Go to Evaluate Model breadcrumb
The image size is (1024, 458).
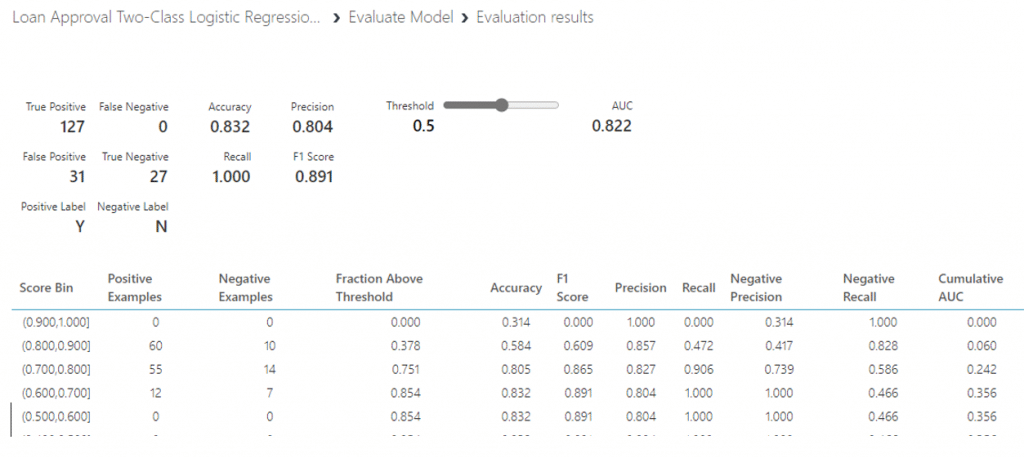pyautogui.click(x=400, y=18)
